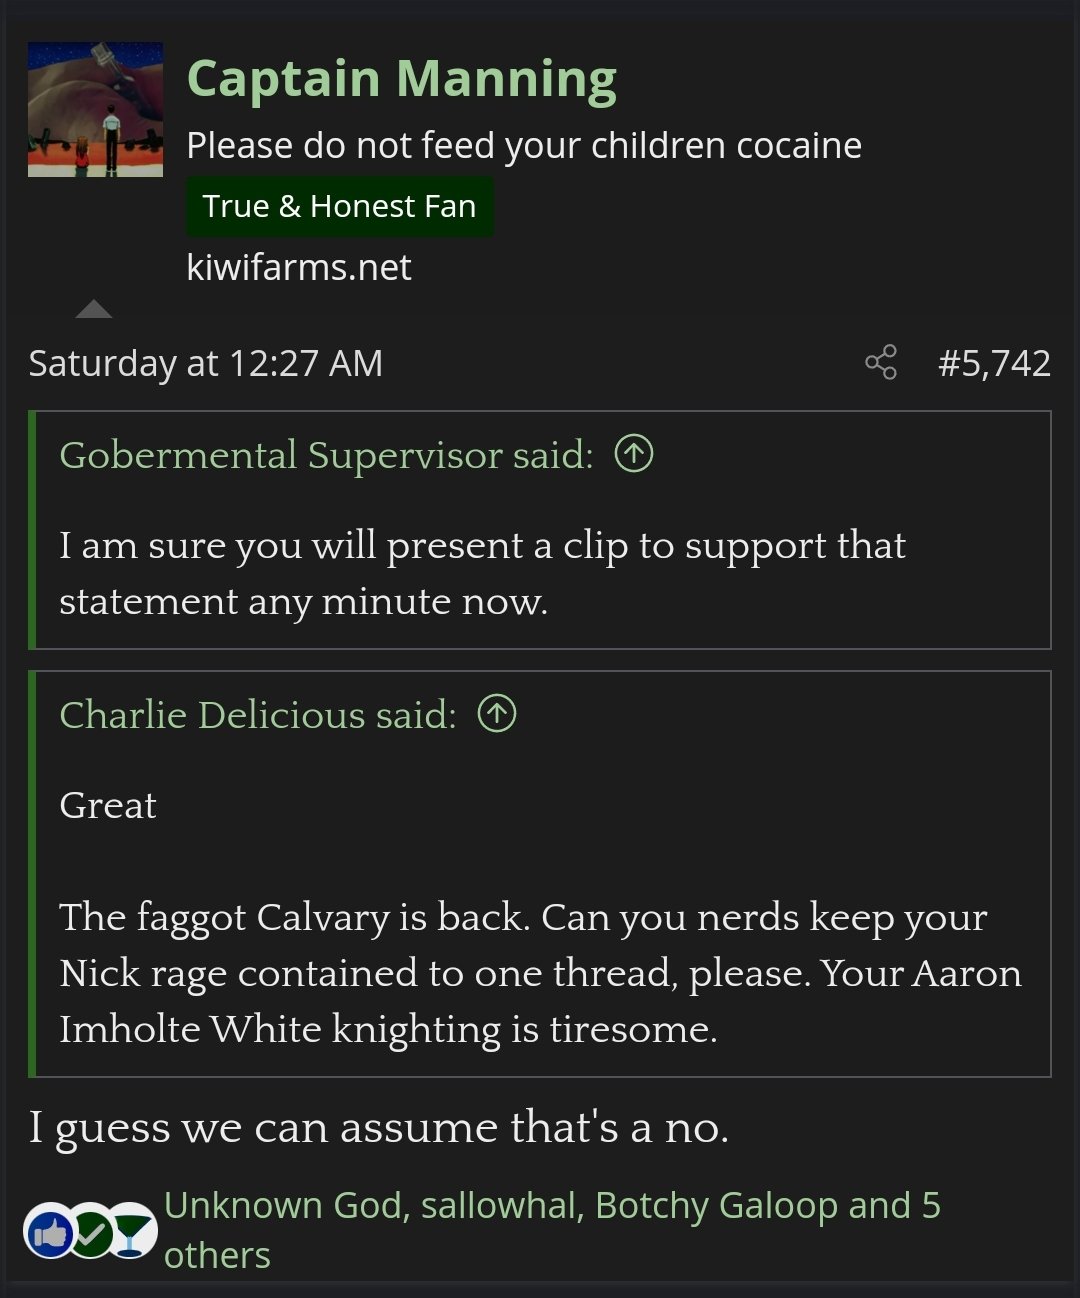Click the arrow icon after Charlie Delicious said
Screen dimensions: 1080x1298
[x=497, y=714]
